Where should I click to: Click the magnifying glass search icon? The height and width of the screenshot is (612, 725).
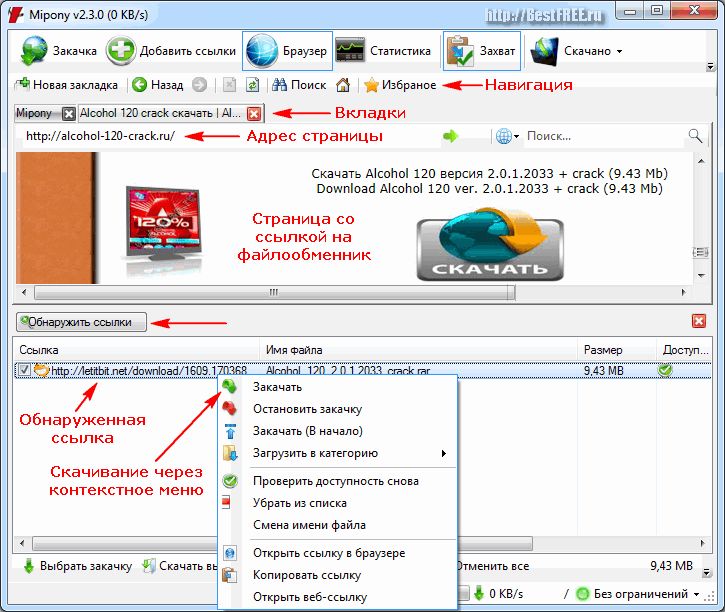point(695,136)
